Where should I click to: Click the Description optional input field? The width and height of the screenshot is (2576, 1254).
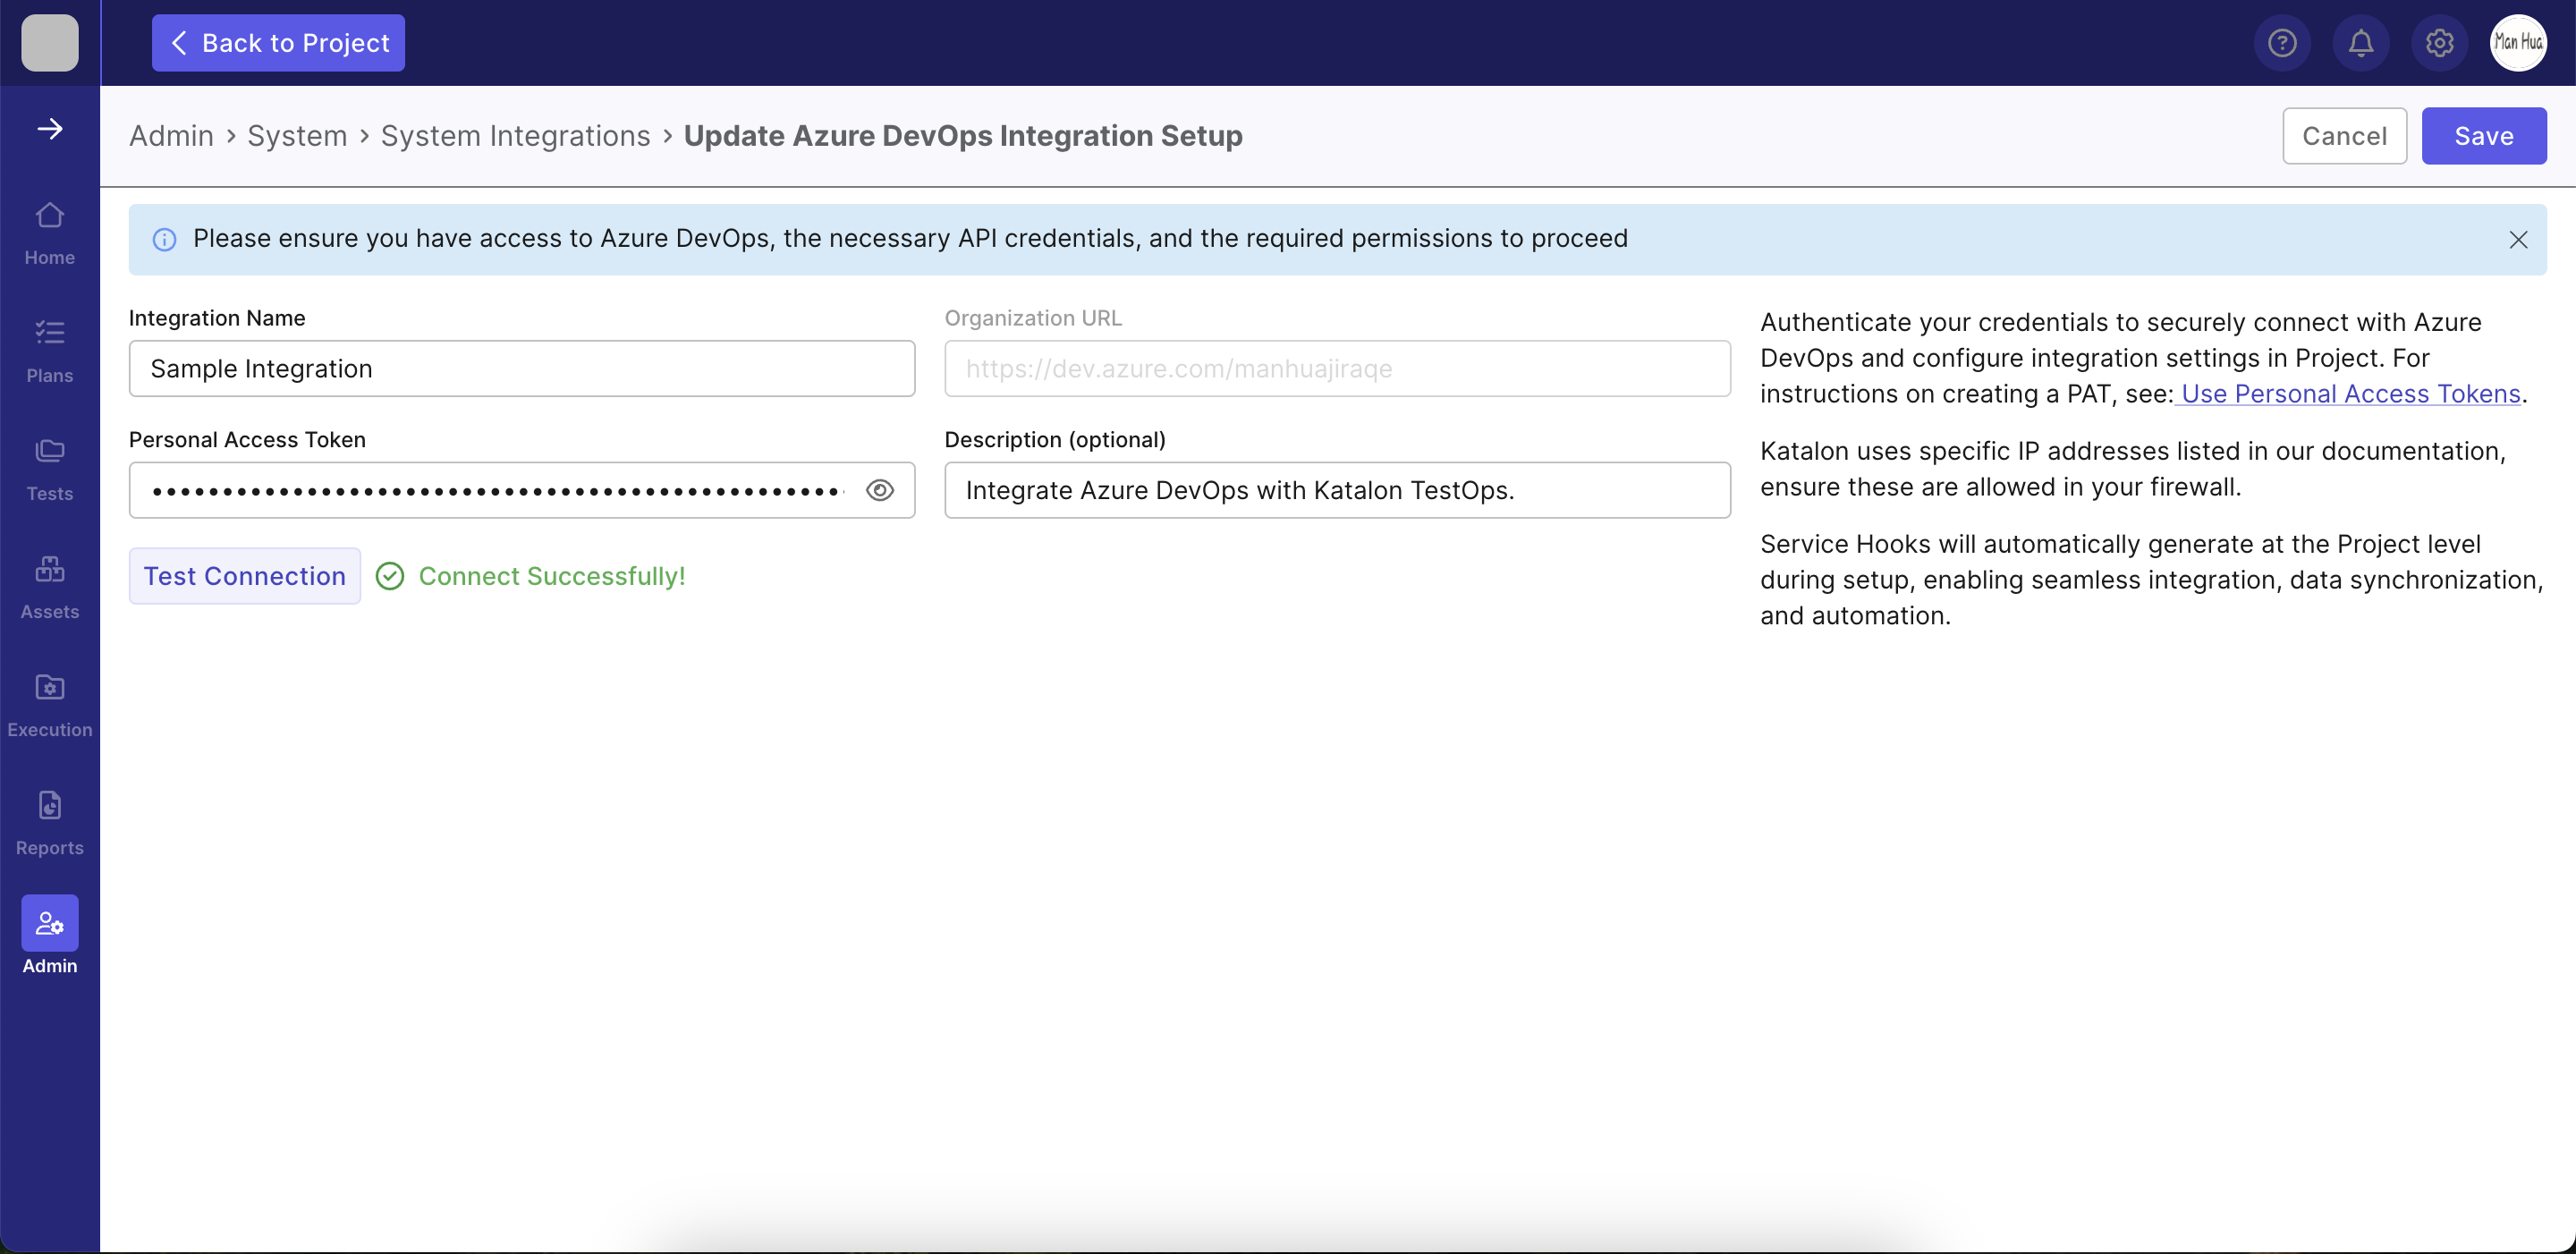[x=1335, y=490]
